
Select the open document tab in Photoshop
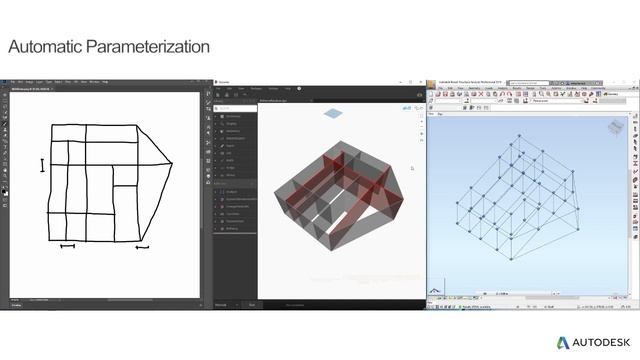[x=32, y=89]
